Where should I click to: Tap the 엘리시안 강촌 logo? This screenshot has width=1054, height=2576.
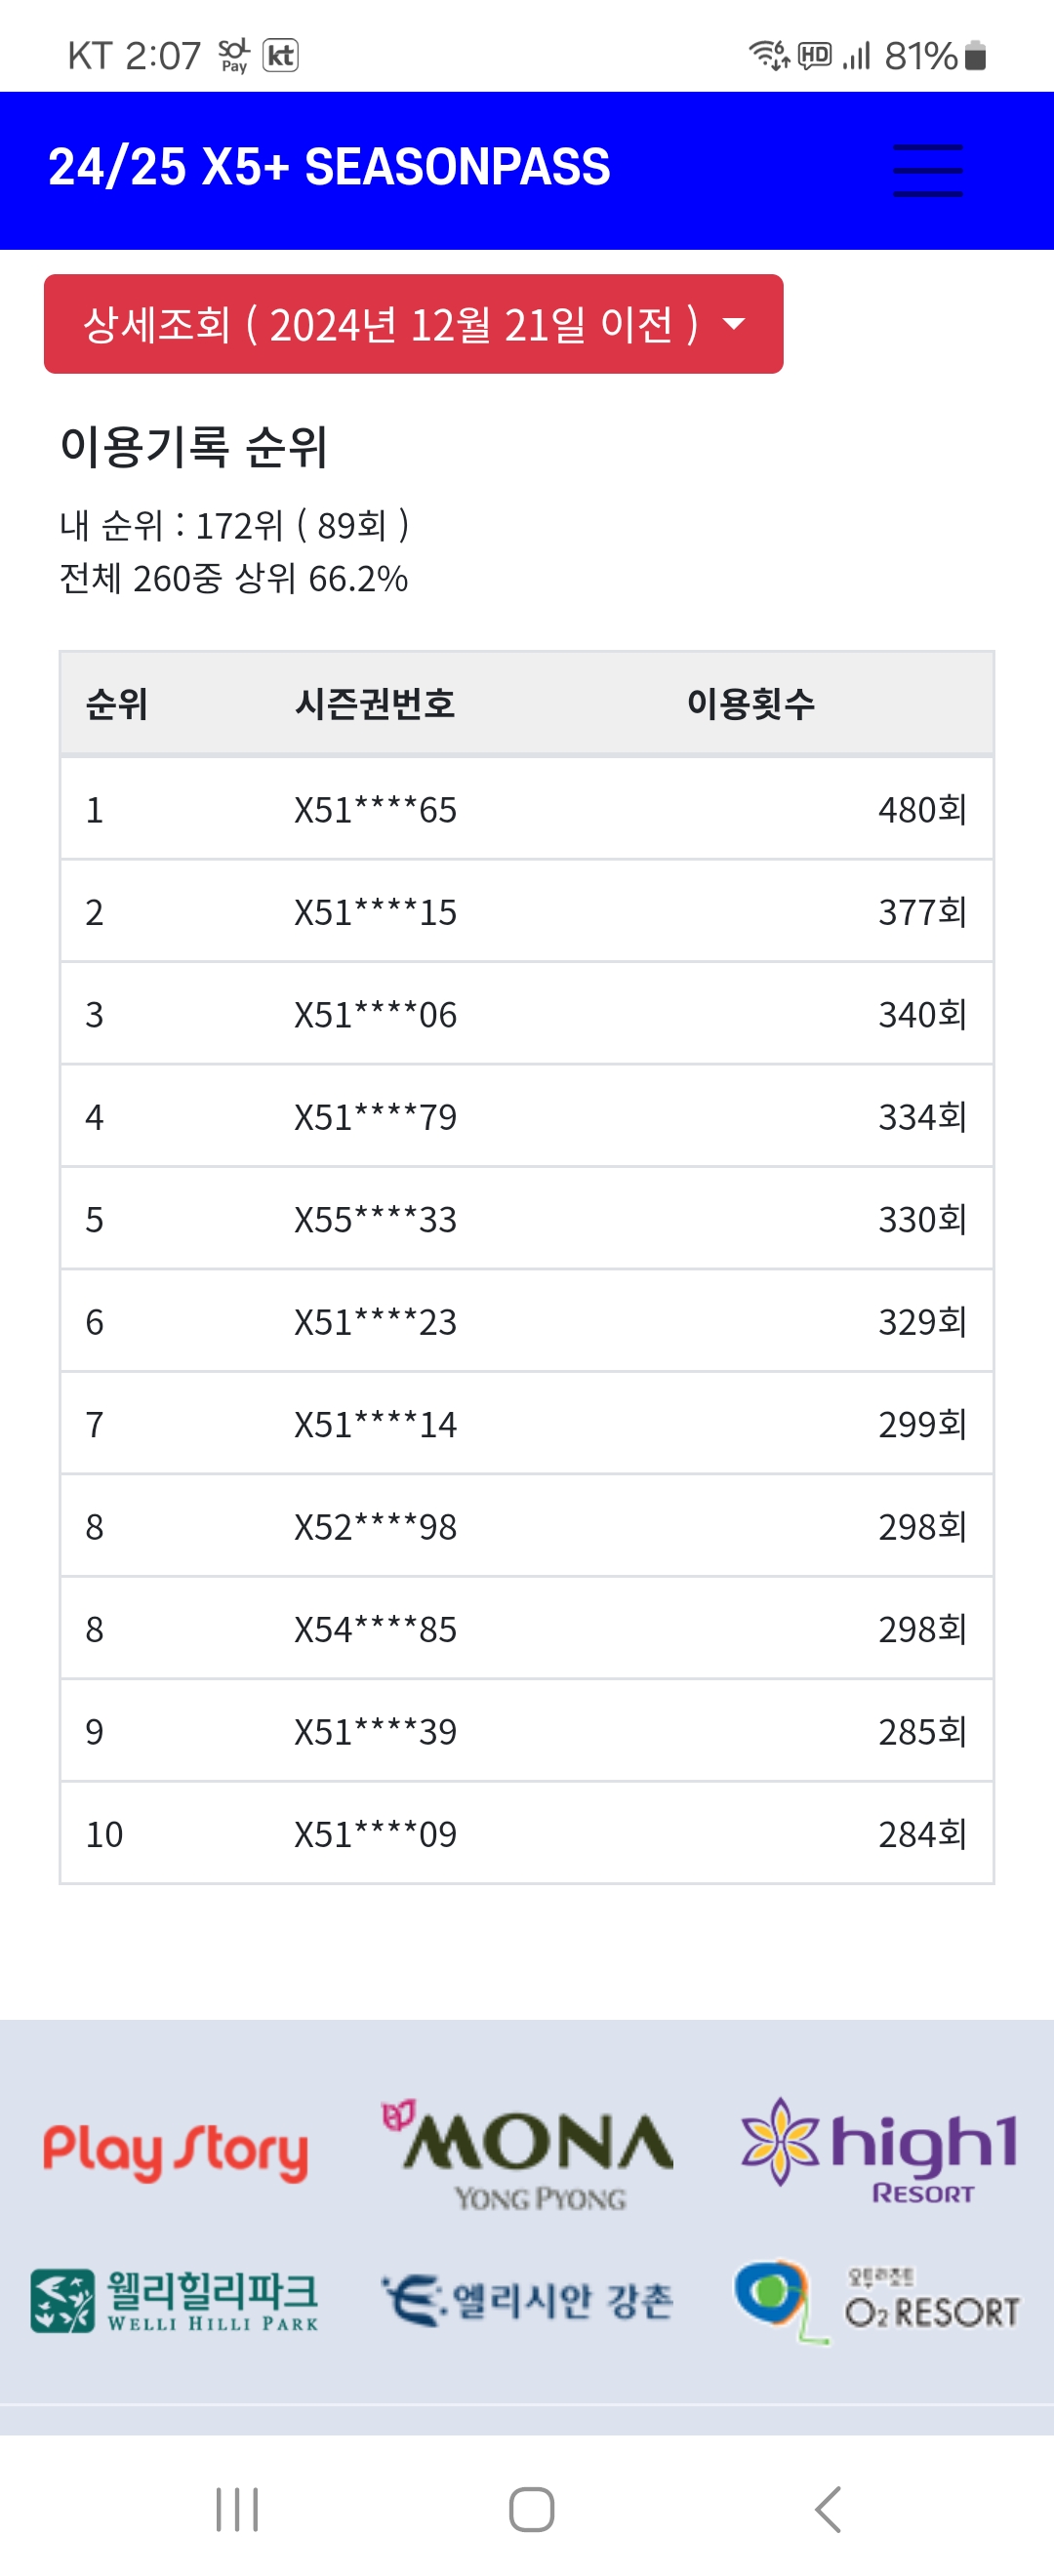click(x=527, y=2301)
